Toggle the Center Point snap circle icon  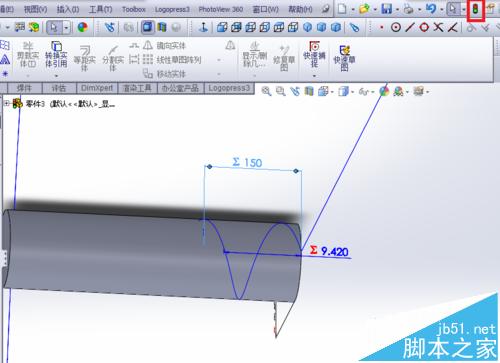396,27
